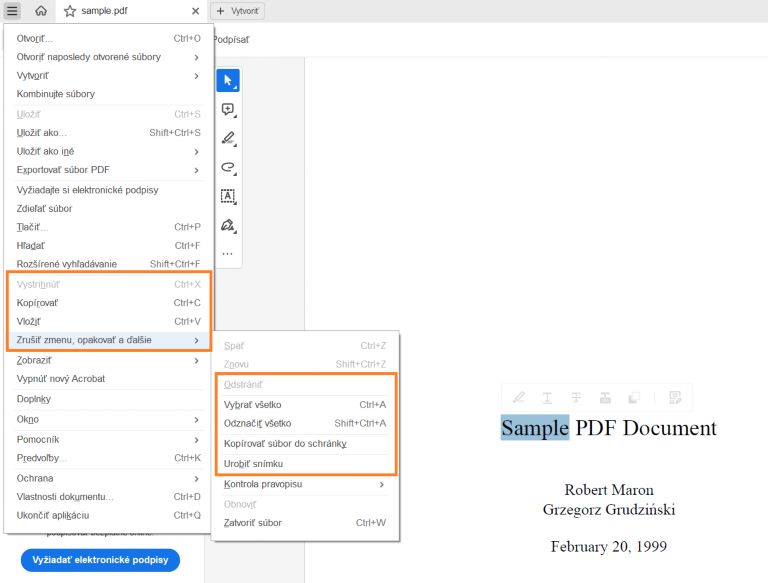Image resolution: width=768 pixels, height=583 pixels.
Task: Expand the Zobraziť submenu
Action: click(x=108, y=360)
